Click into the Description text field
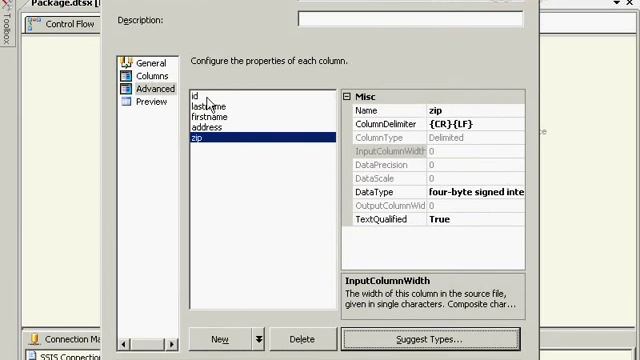This screenshot has width=640, height=360. [410, 19]
